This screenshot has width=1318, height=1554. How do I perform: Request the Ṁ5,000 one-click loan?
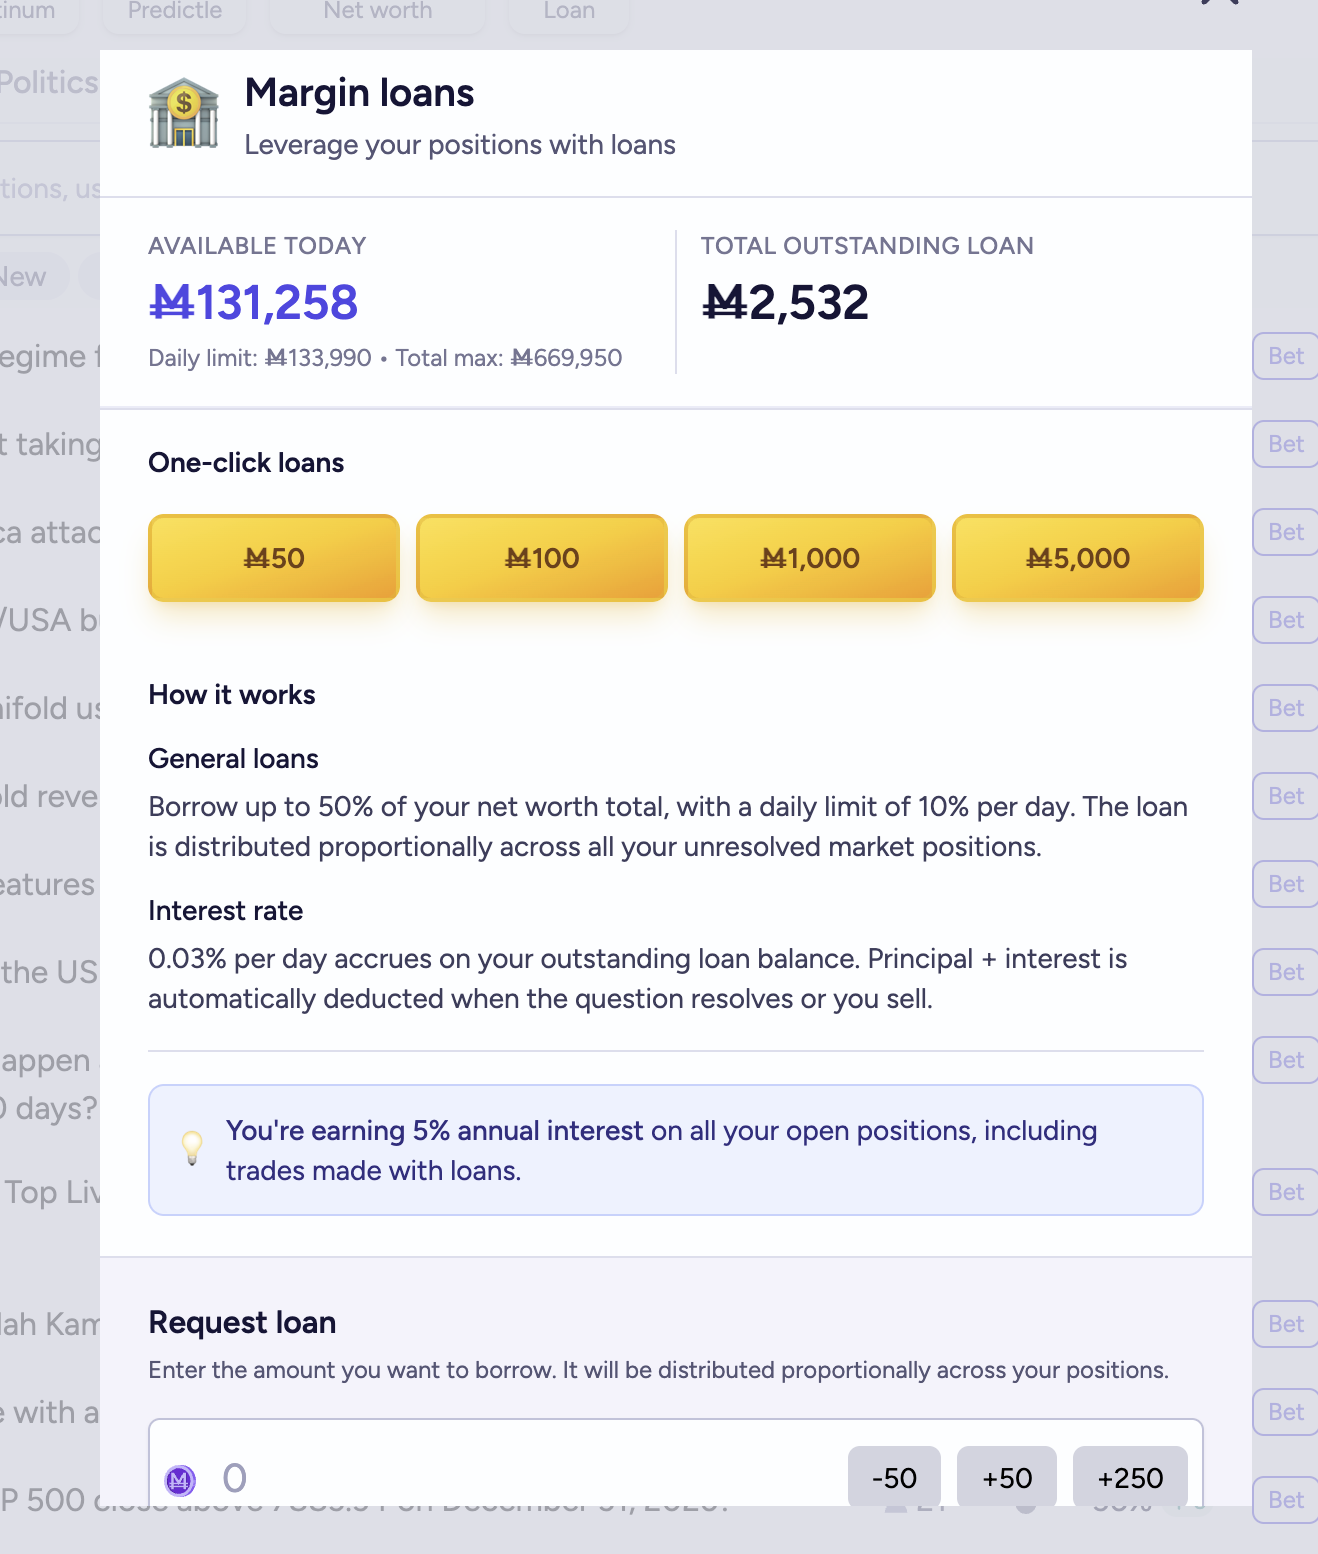pos(1078,558)
